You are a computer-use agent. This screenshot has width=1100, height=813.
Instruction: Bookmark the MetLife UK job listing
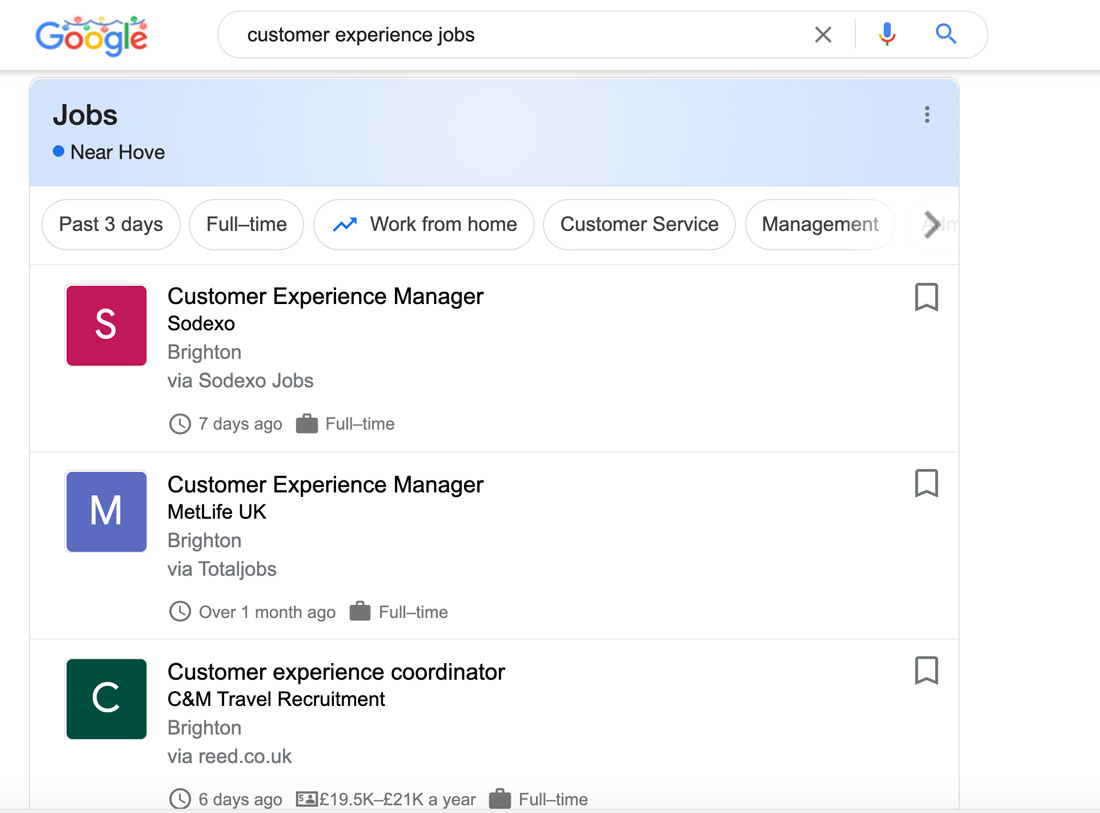(x=926, y=483)
